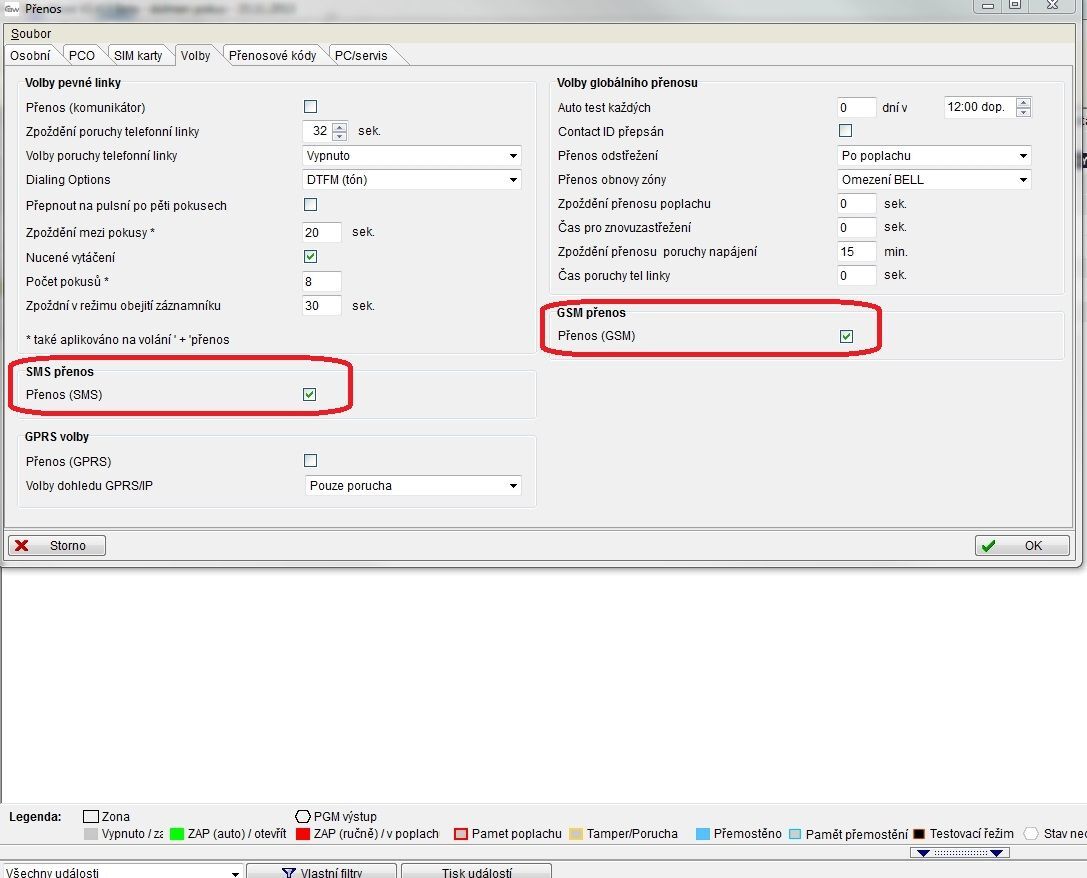
Task: Click the green ZAP (auto) legend swatch
Action: 178,834
